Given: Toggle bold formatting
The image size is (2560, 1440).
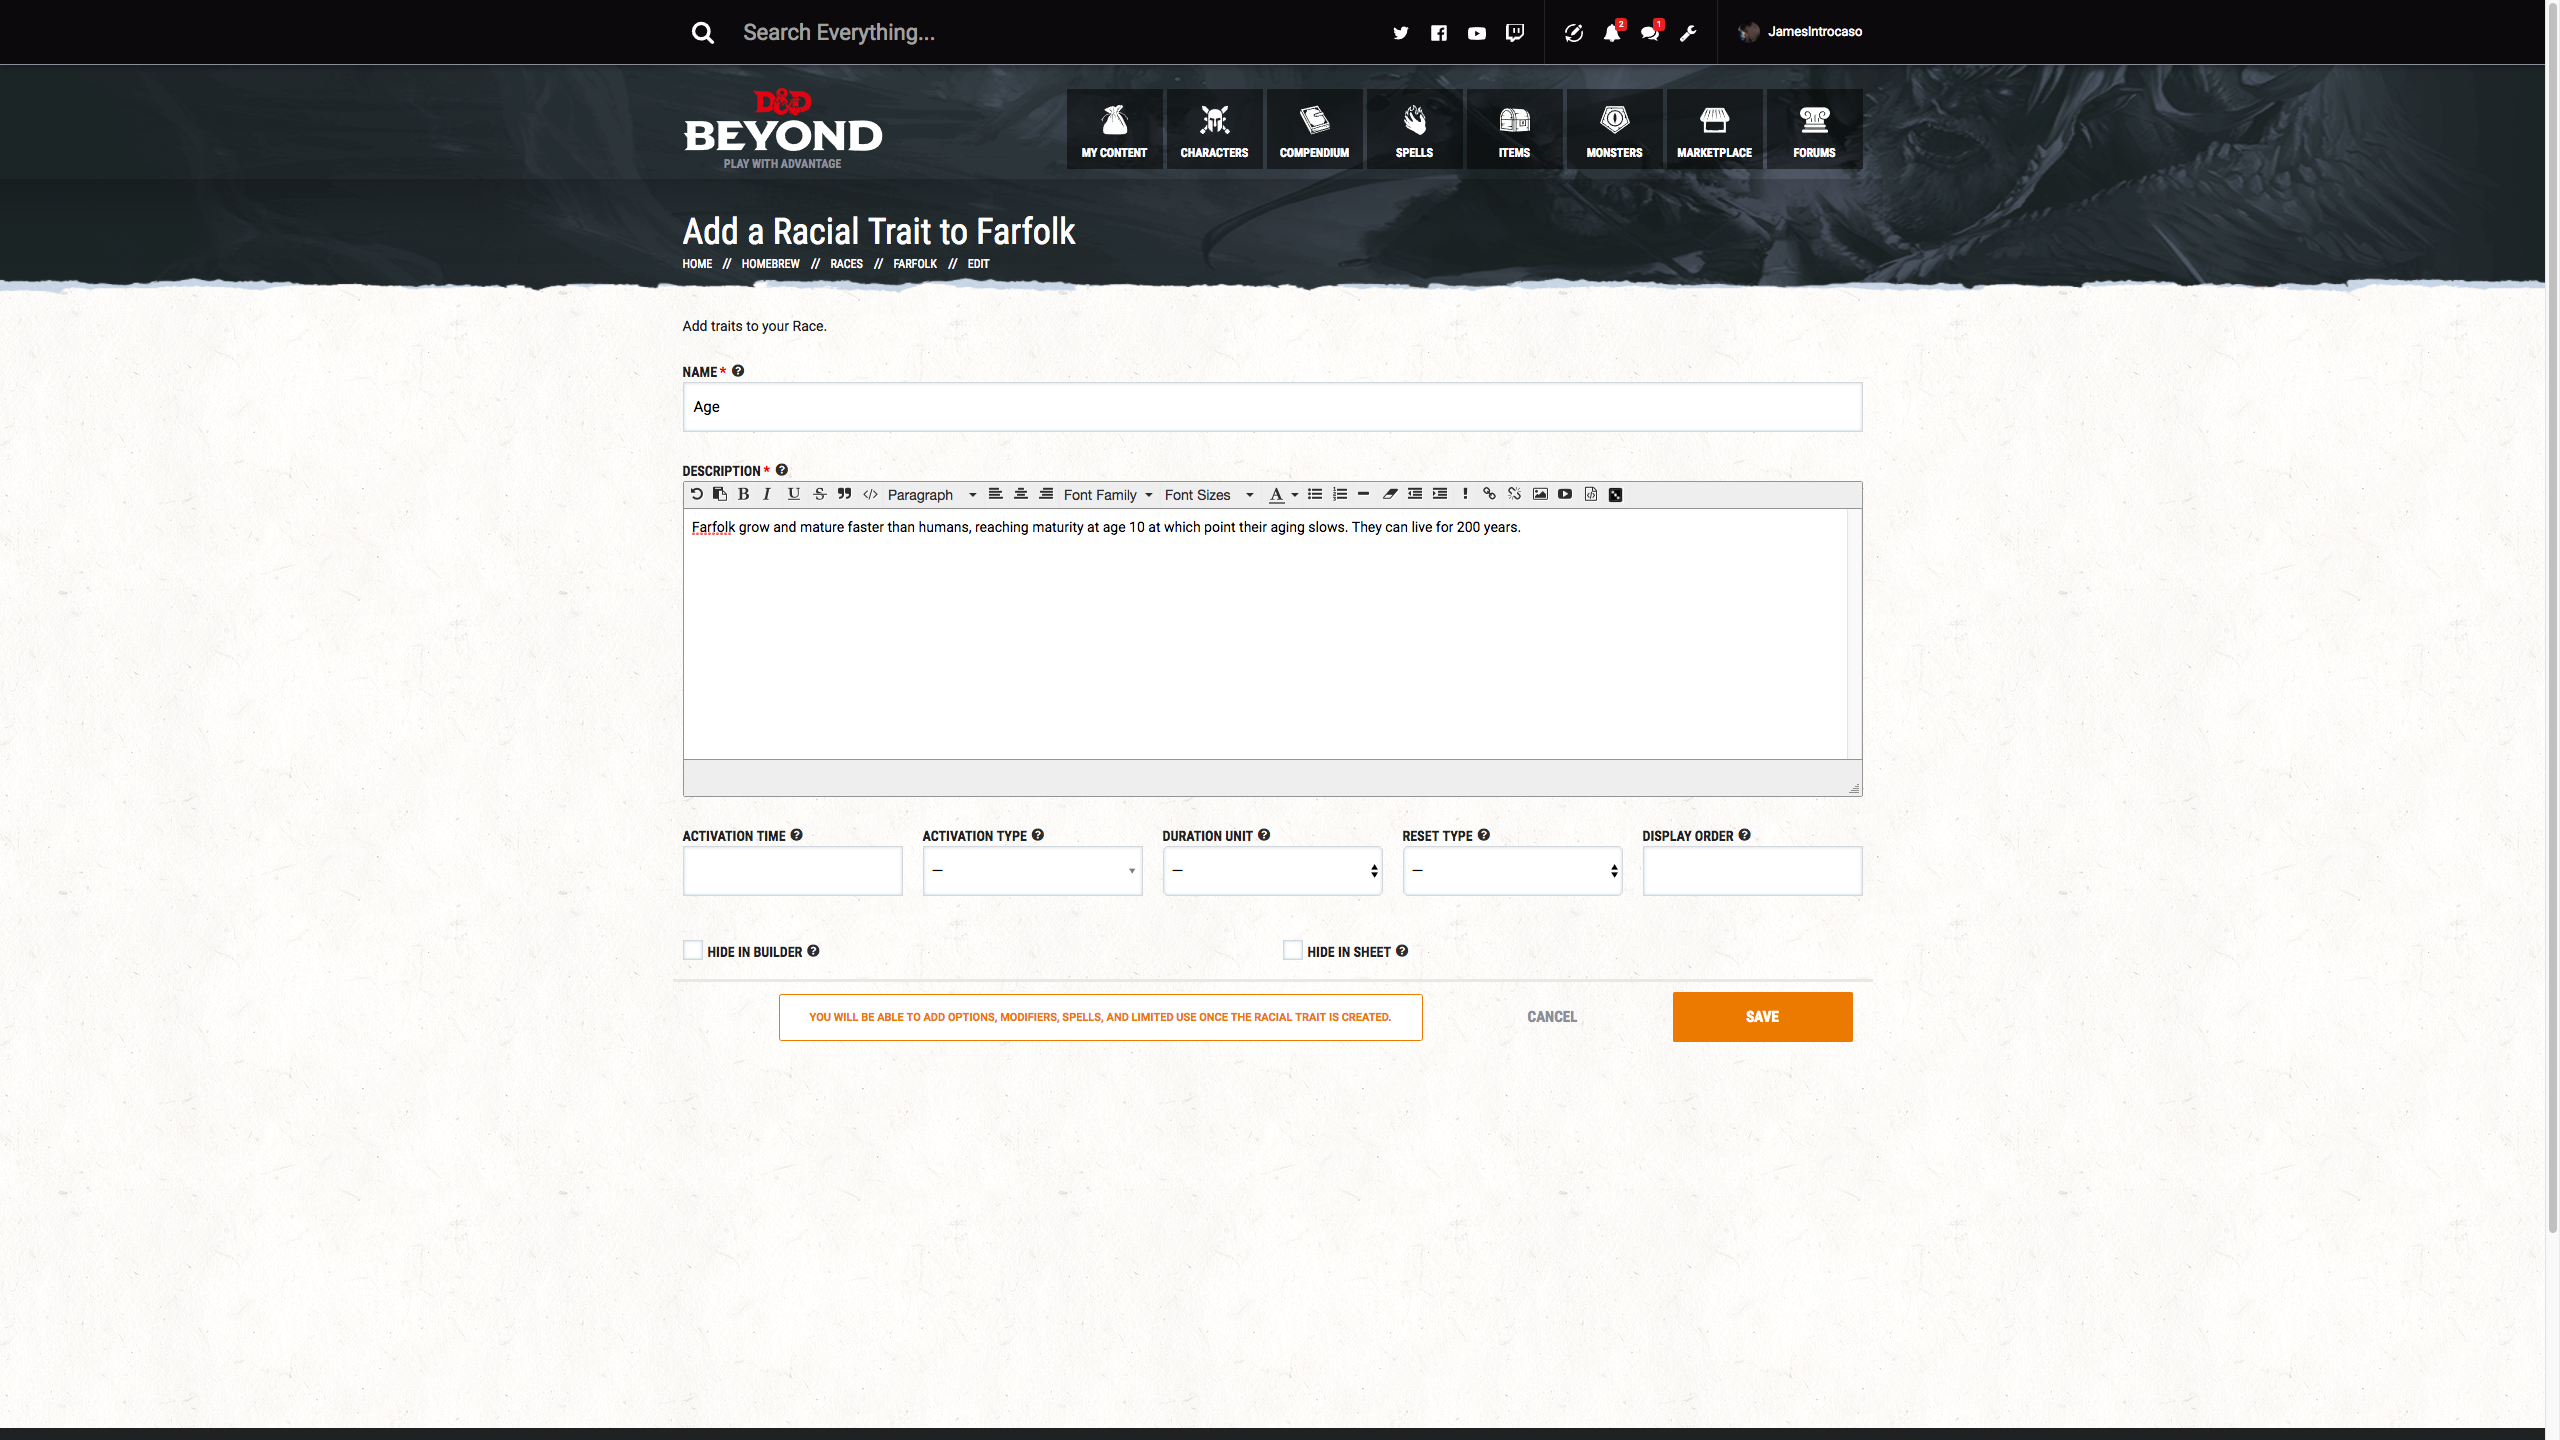Looking at the screenshot, I should [743, 494].
